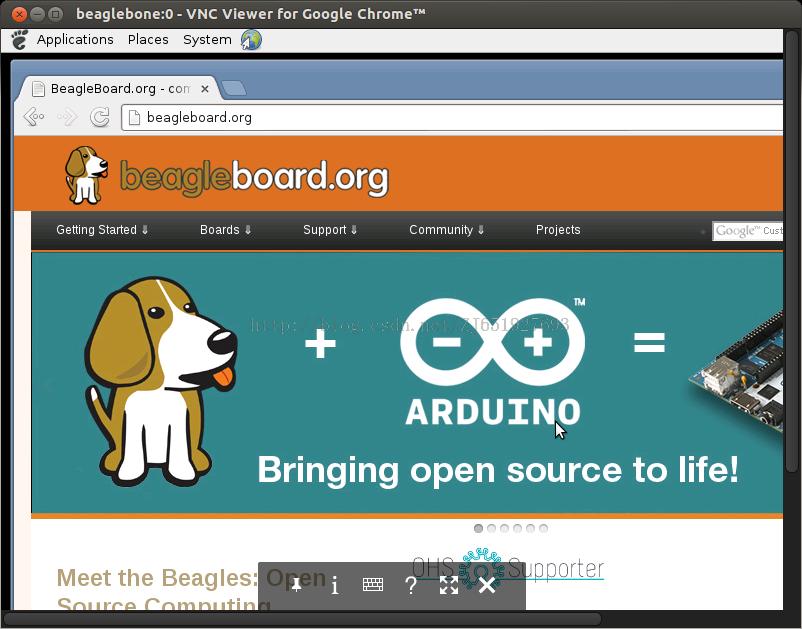Expand the Support dropdown menu

pos(330,230)
